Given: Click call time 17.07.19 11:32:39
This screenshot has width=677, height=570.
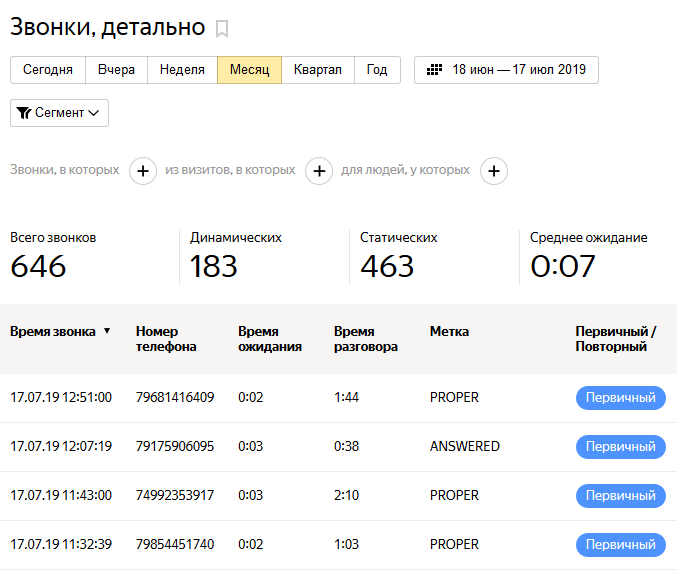Looking at the screenshot, I should point(61,544).
